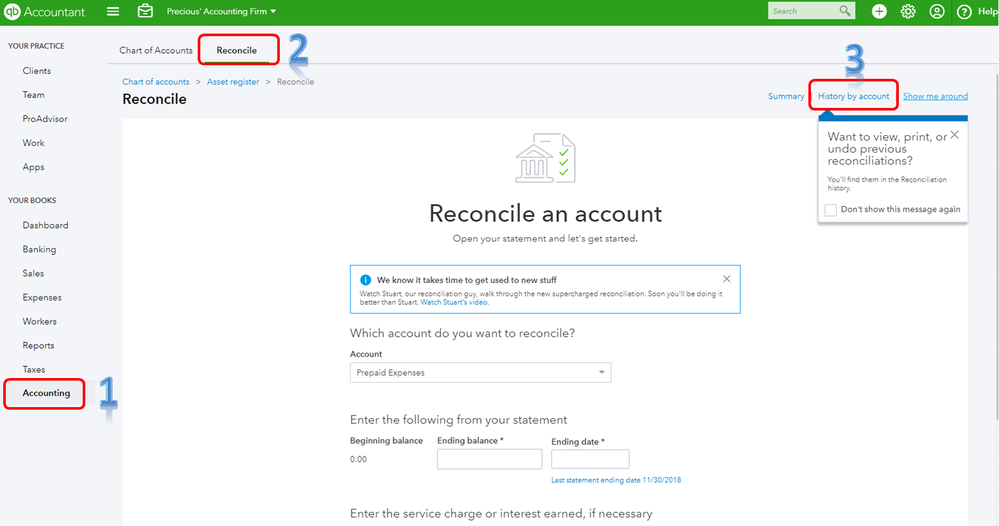Open Reports in the sidebar
Screen dimensions: 999x526
click(38, 346)
